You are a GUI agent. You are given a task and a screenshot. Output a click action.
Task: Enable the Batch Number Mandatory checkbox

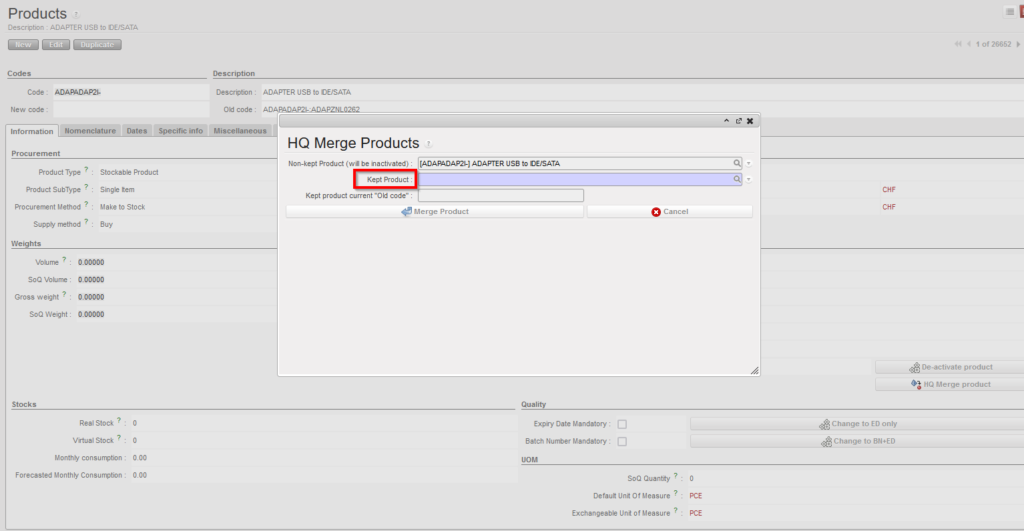pos(622,441)
